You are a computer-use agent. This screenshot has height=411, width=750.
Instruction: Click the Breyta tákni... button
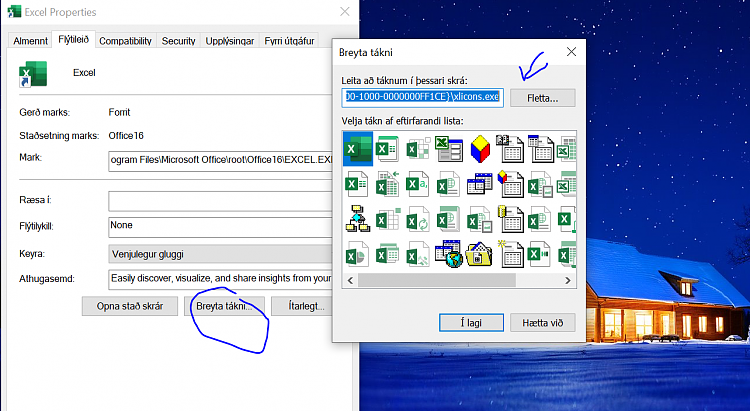pyautogui.click(x=224, y=306)
